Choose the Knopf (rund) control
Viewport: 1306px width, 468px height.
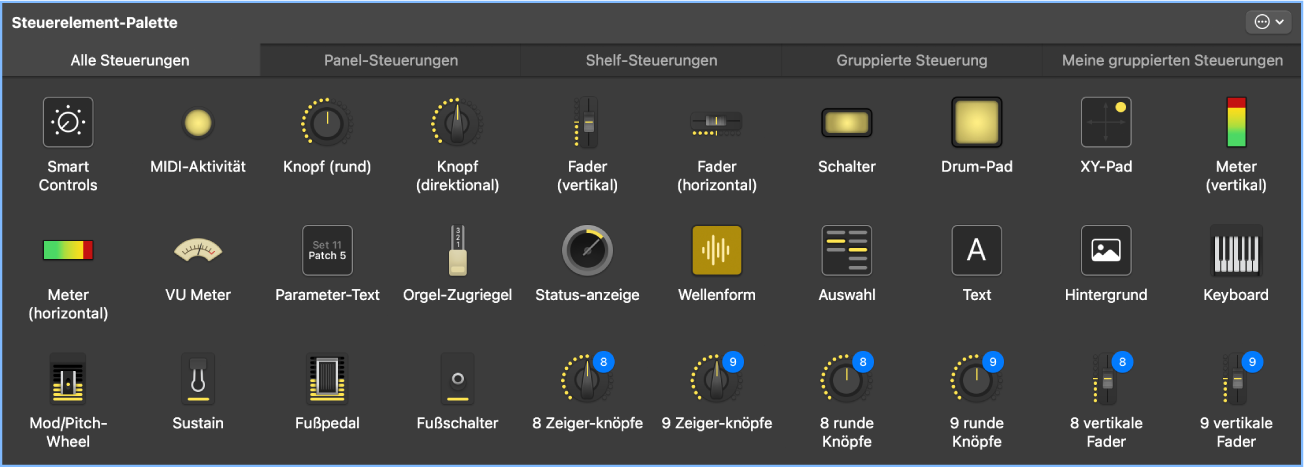point(327,123)
